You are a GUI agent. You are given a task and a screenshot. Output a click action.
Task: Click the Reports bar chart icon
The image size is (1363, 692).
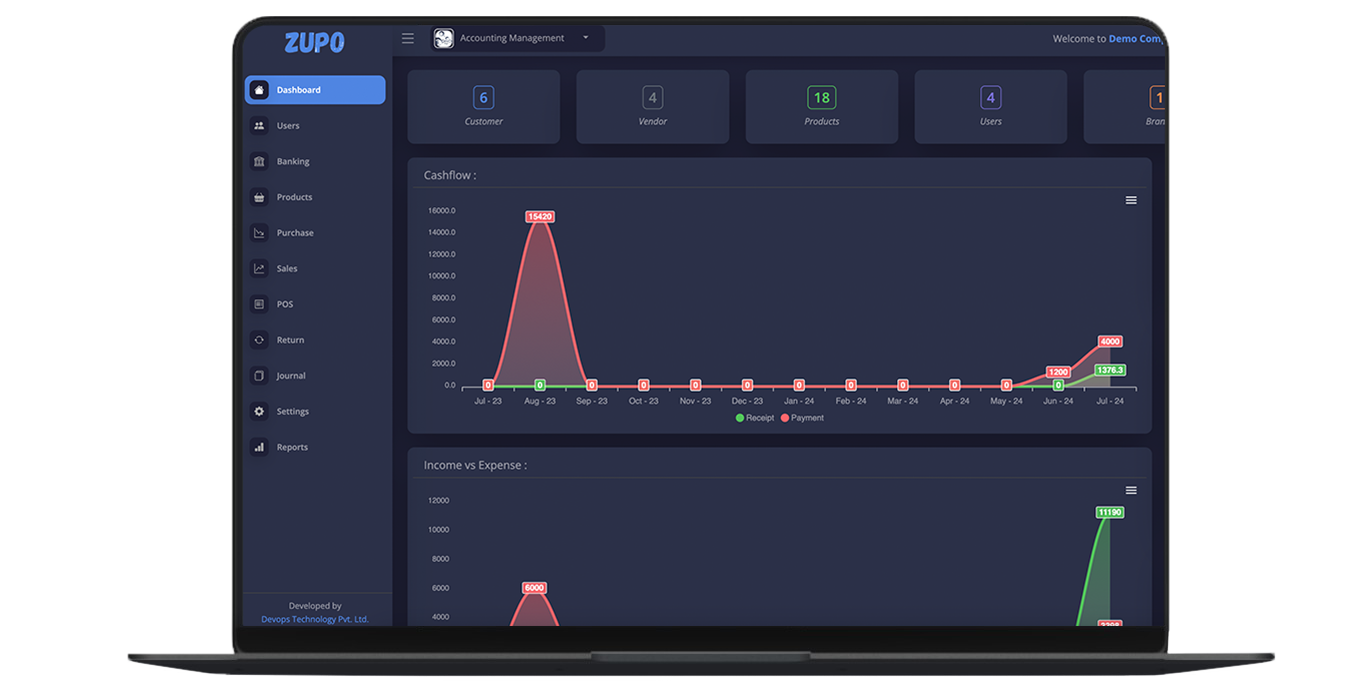259,447
